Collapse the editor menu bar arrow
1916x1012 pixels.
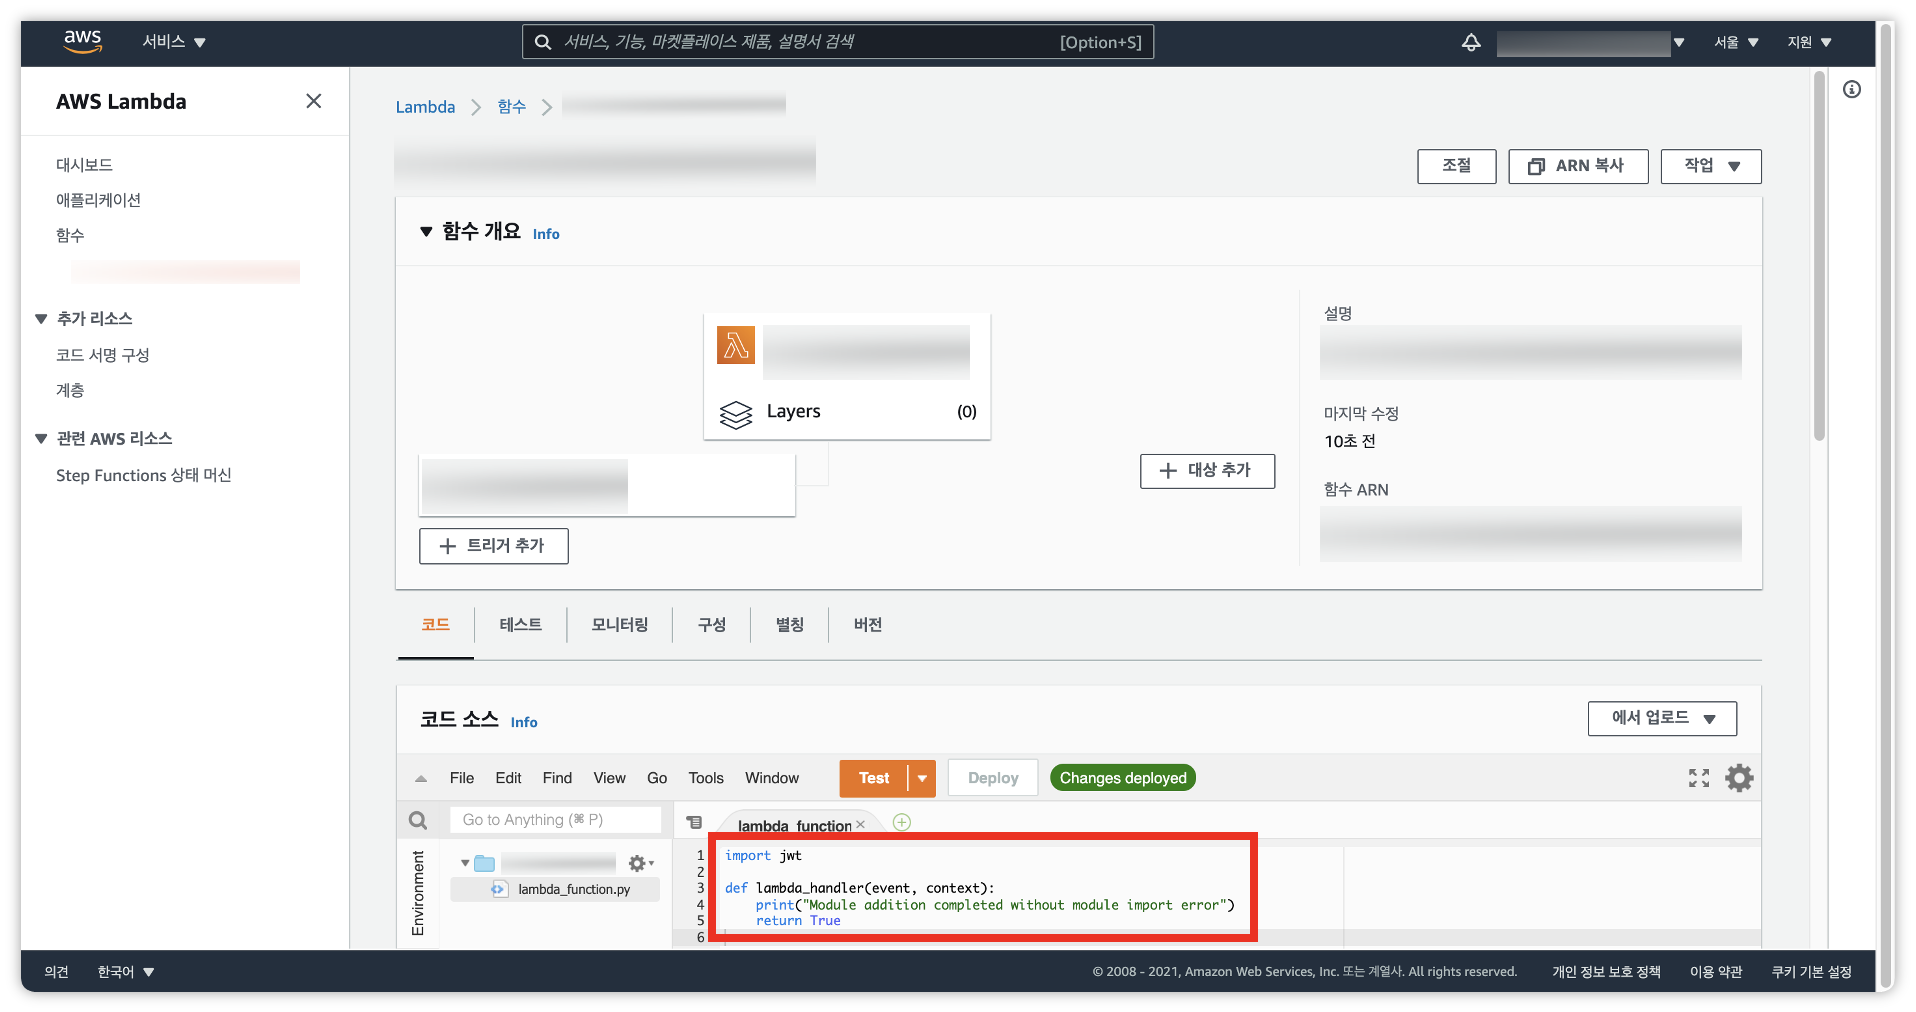421,778
